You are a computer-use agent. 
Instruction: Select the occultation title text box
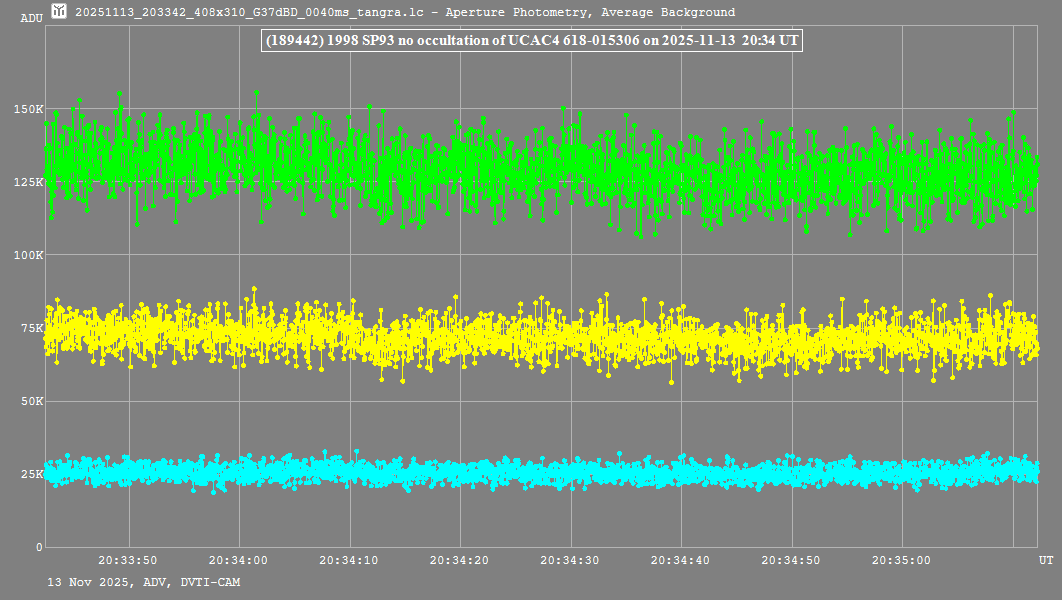click(531, 40)
